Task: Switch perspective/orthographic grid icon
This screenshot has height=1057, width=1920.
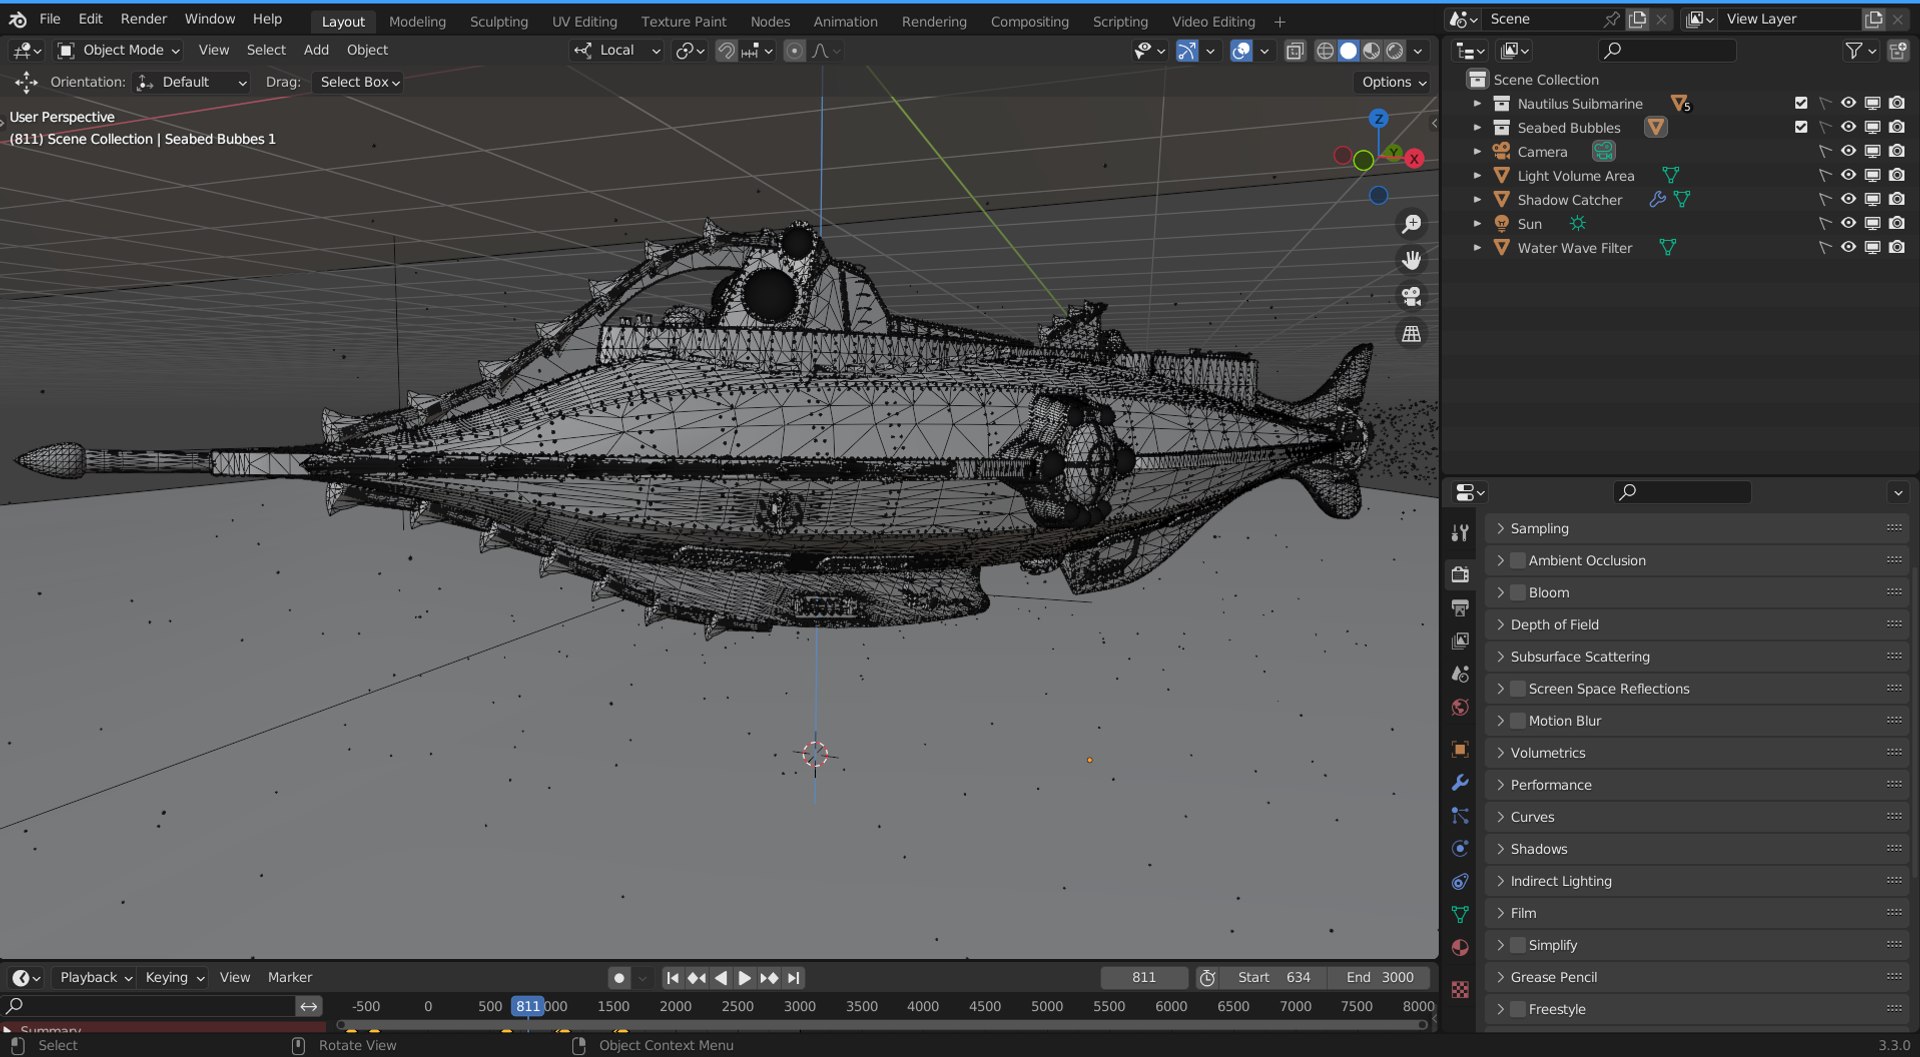Action: point(1411,334)
